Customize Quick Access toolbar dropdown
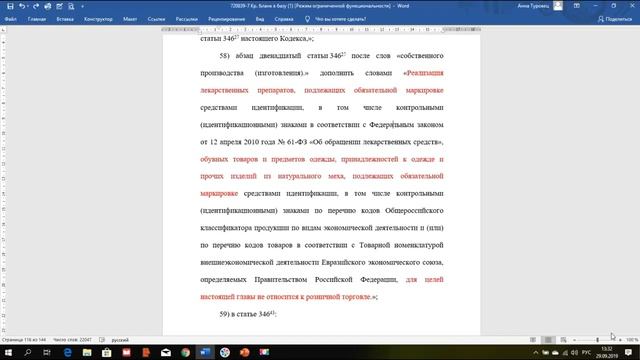This screenshot has height=360, width=640. pos(82,7)
